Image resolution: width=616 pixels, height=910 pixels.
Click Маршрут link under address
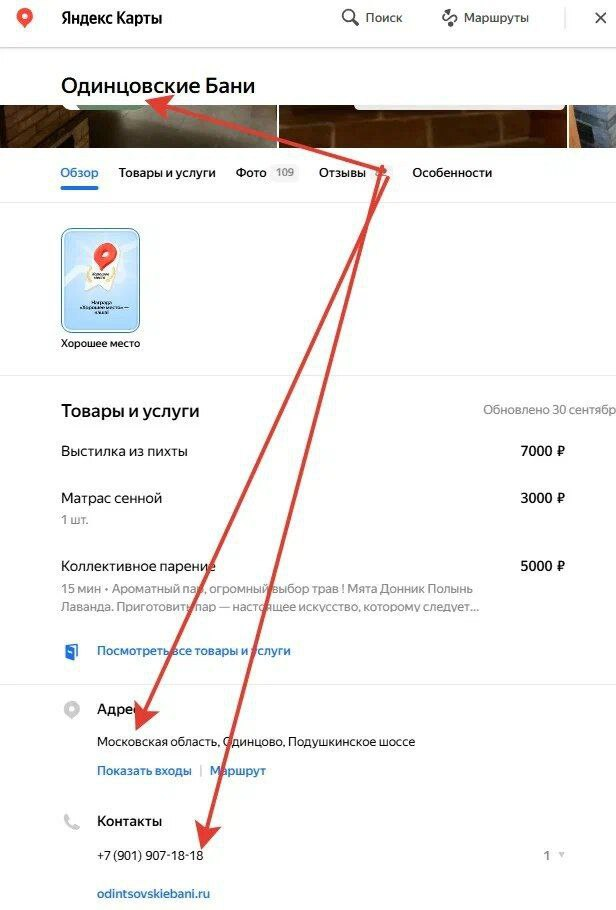[237, 771]
